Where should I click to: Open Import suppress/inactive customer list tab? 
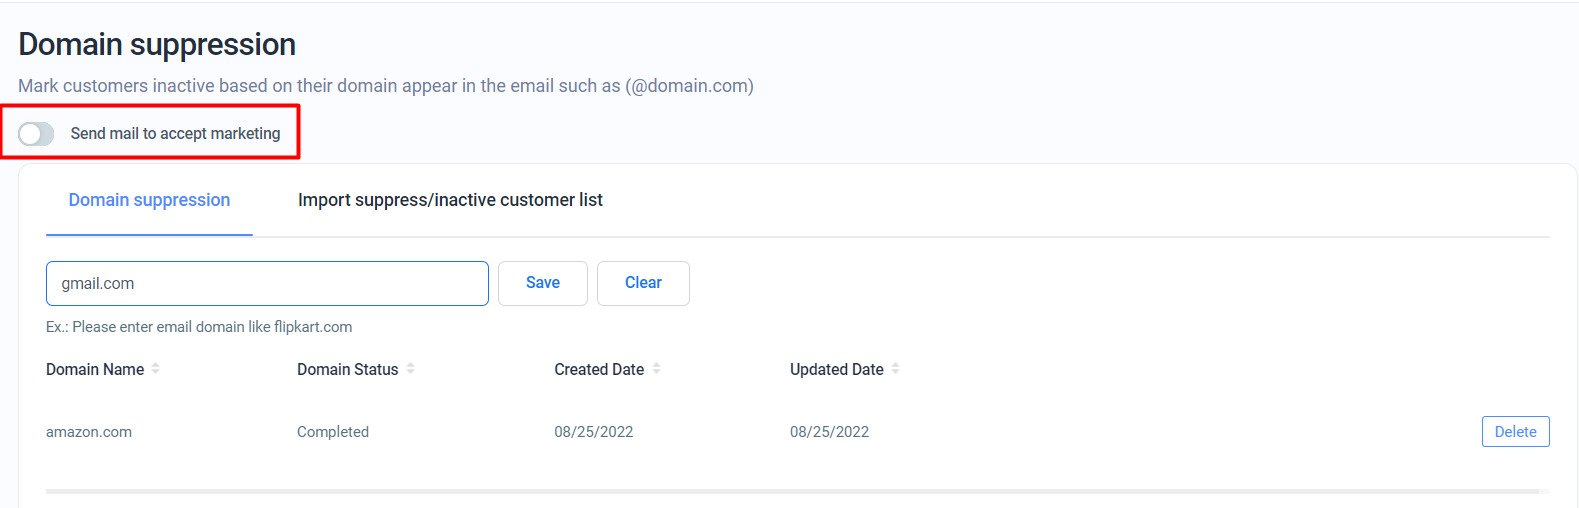(x=450, y=200)
